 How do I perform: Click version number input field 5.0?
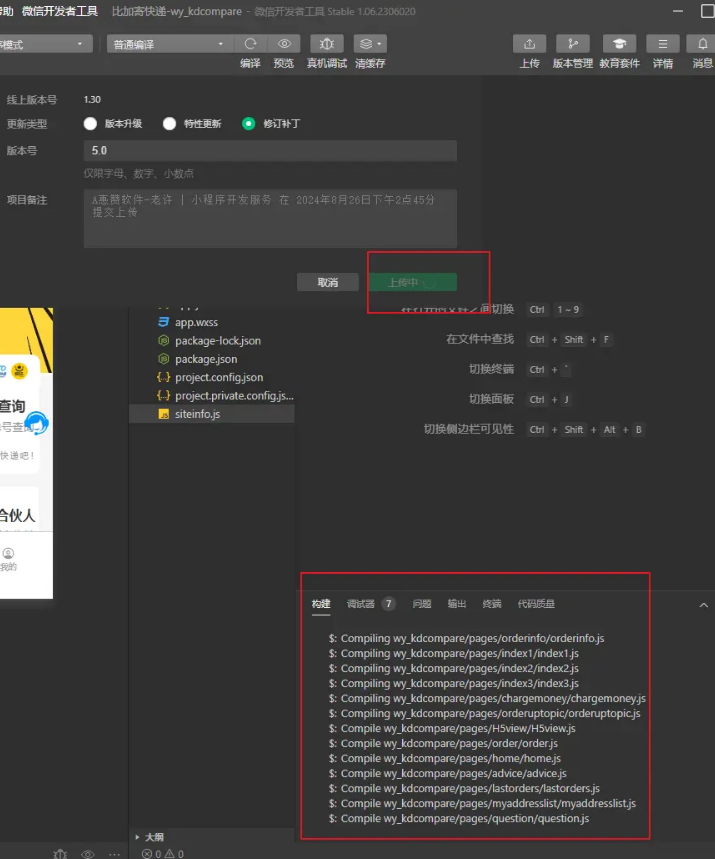point(270,151)
